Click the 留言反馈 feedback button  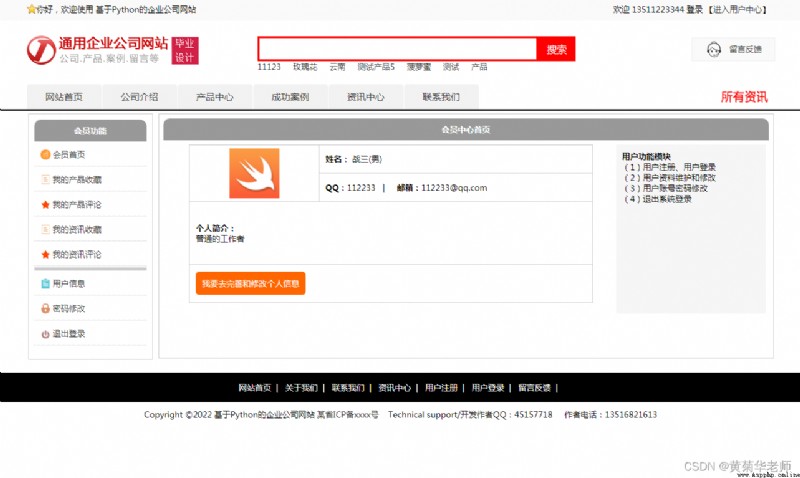(x=733, y=49)
